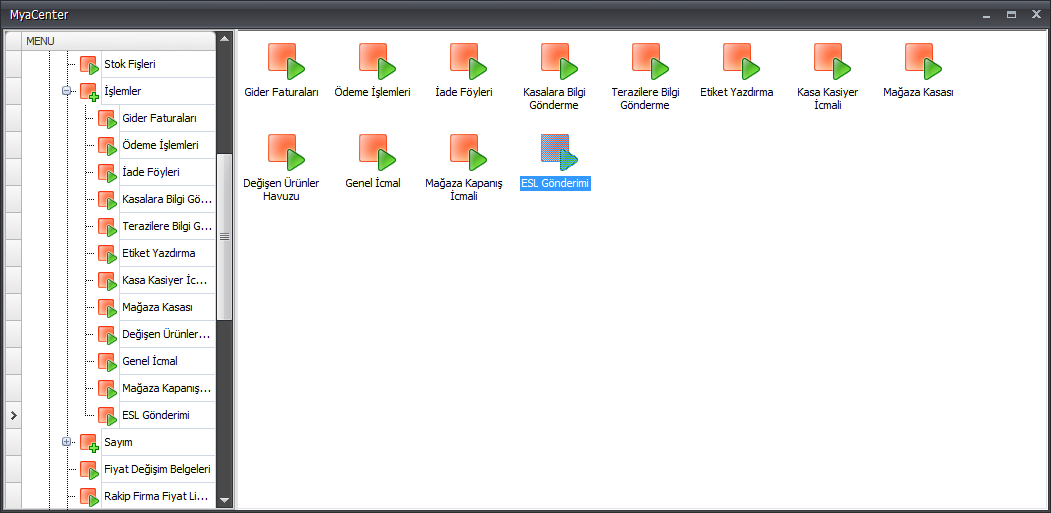Open the Mağaza Kasası large icon

point(924,62)
